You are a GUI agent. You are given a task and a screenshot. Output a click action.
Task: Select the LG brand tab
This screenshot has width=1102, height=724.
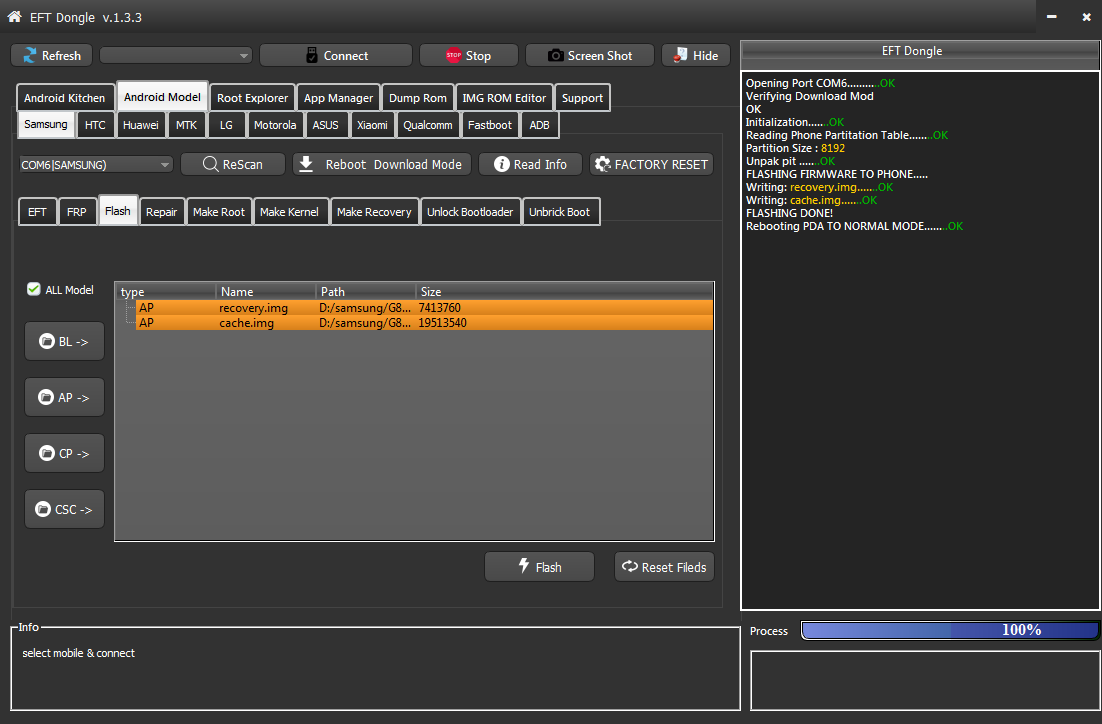226,125
